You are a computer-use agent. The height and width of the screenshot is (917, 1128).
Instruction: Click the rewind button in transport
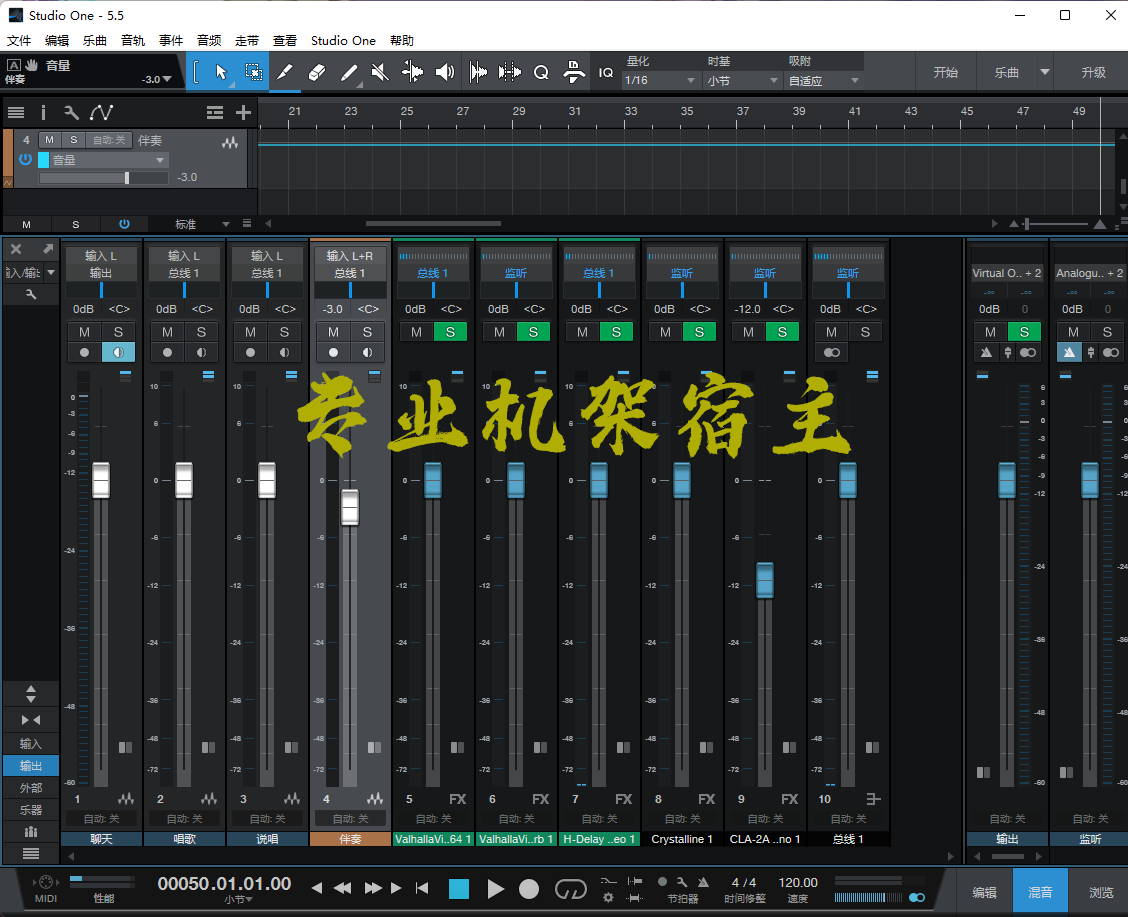342,888
